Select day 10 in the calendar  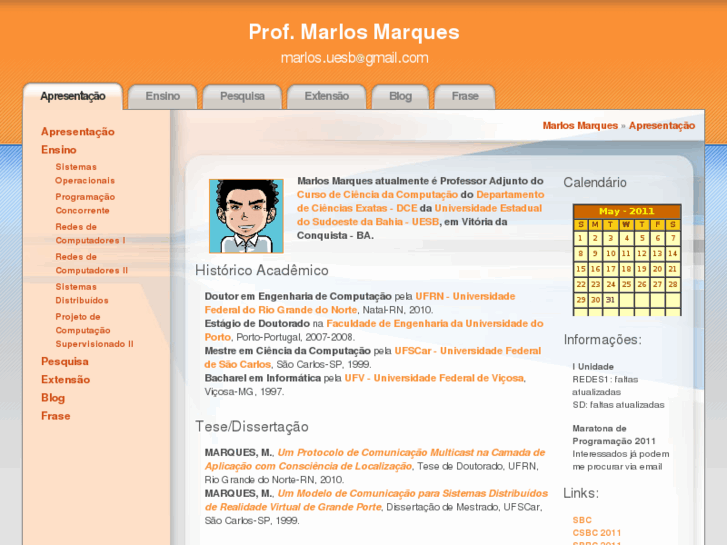(611, 254)
